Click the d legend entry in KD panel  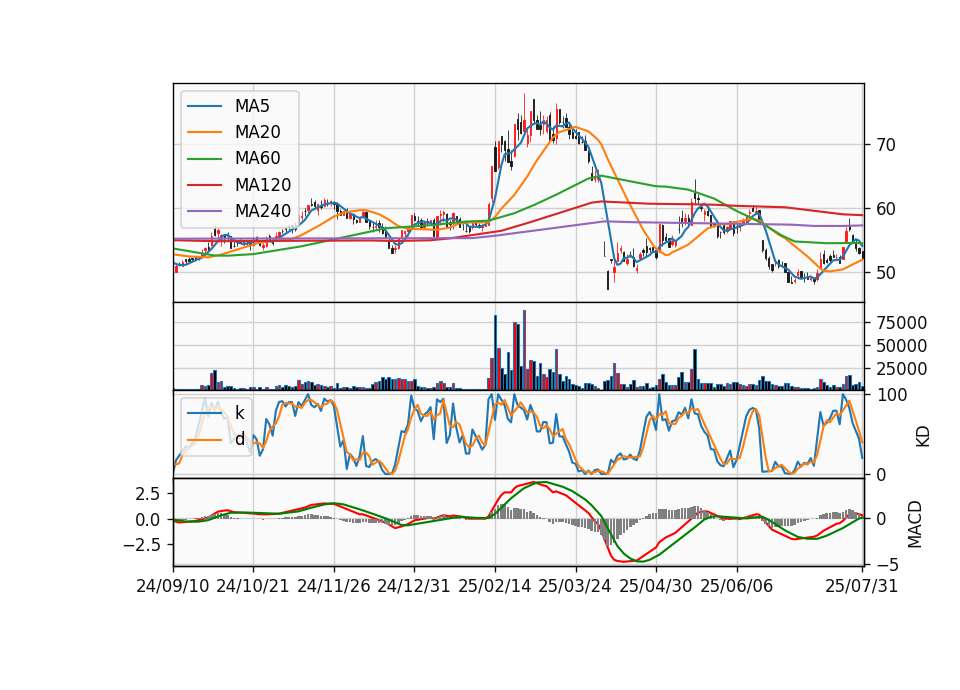(240, 439)
